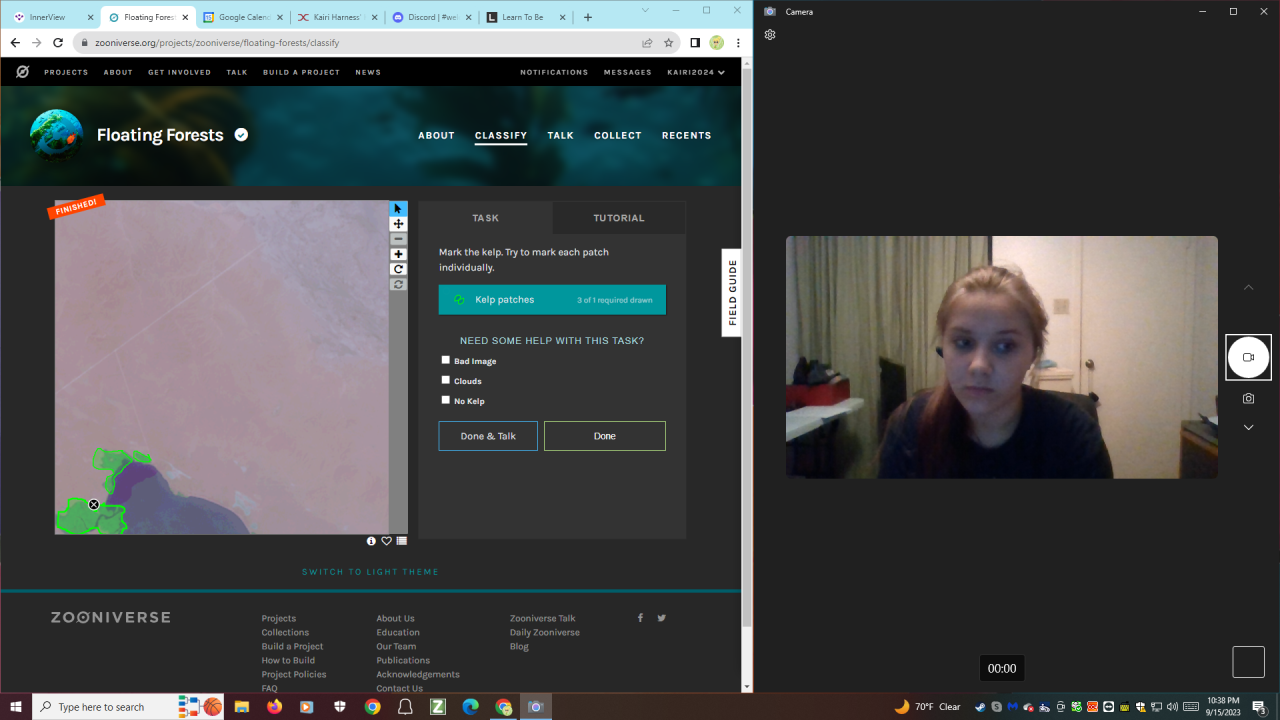Check the No Kelp checkbox
This screenshot has height=720, width=1280.
(x=446, y=400)
